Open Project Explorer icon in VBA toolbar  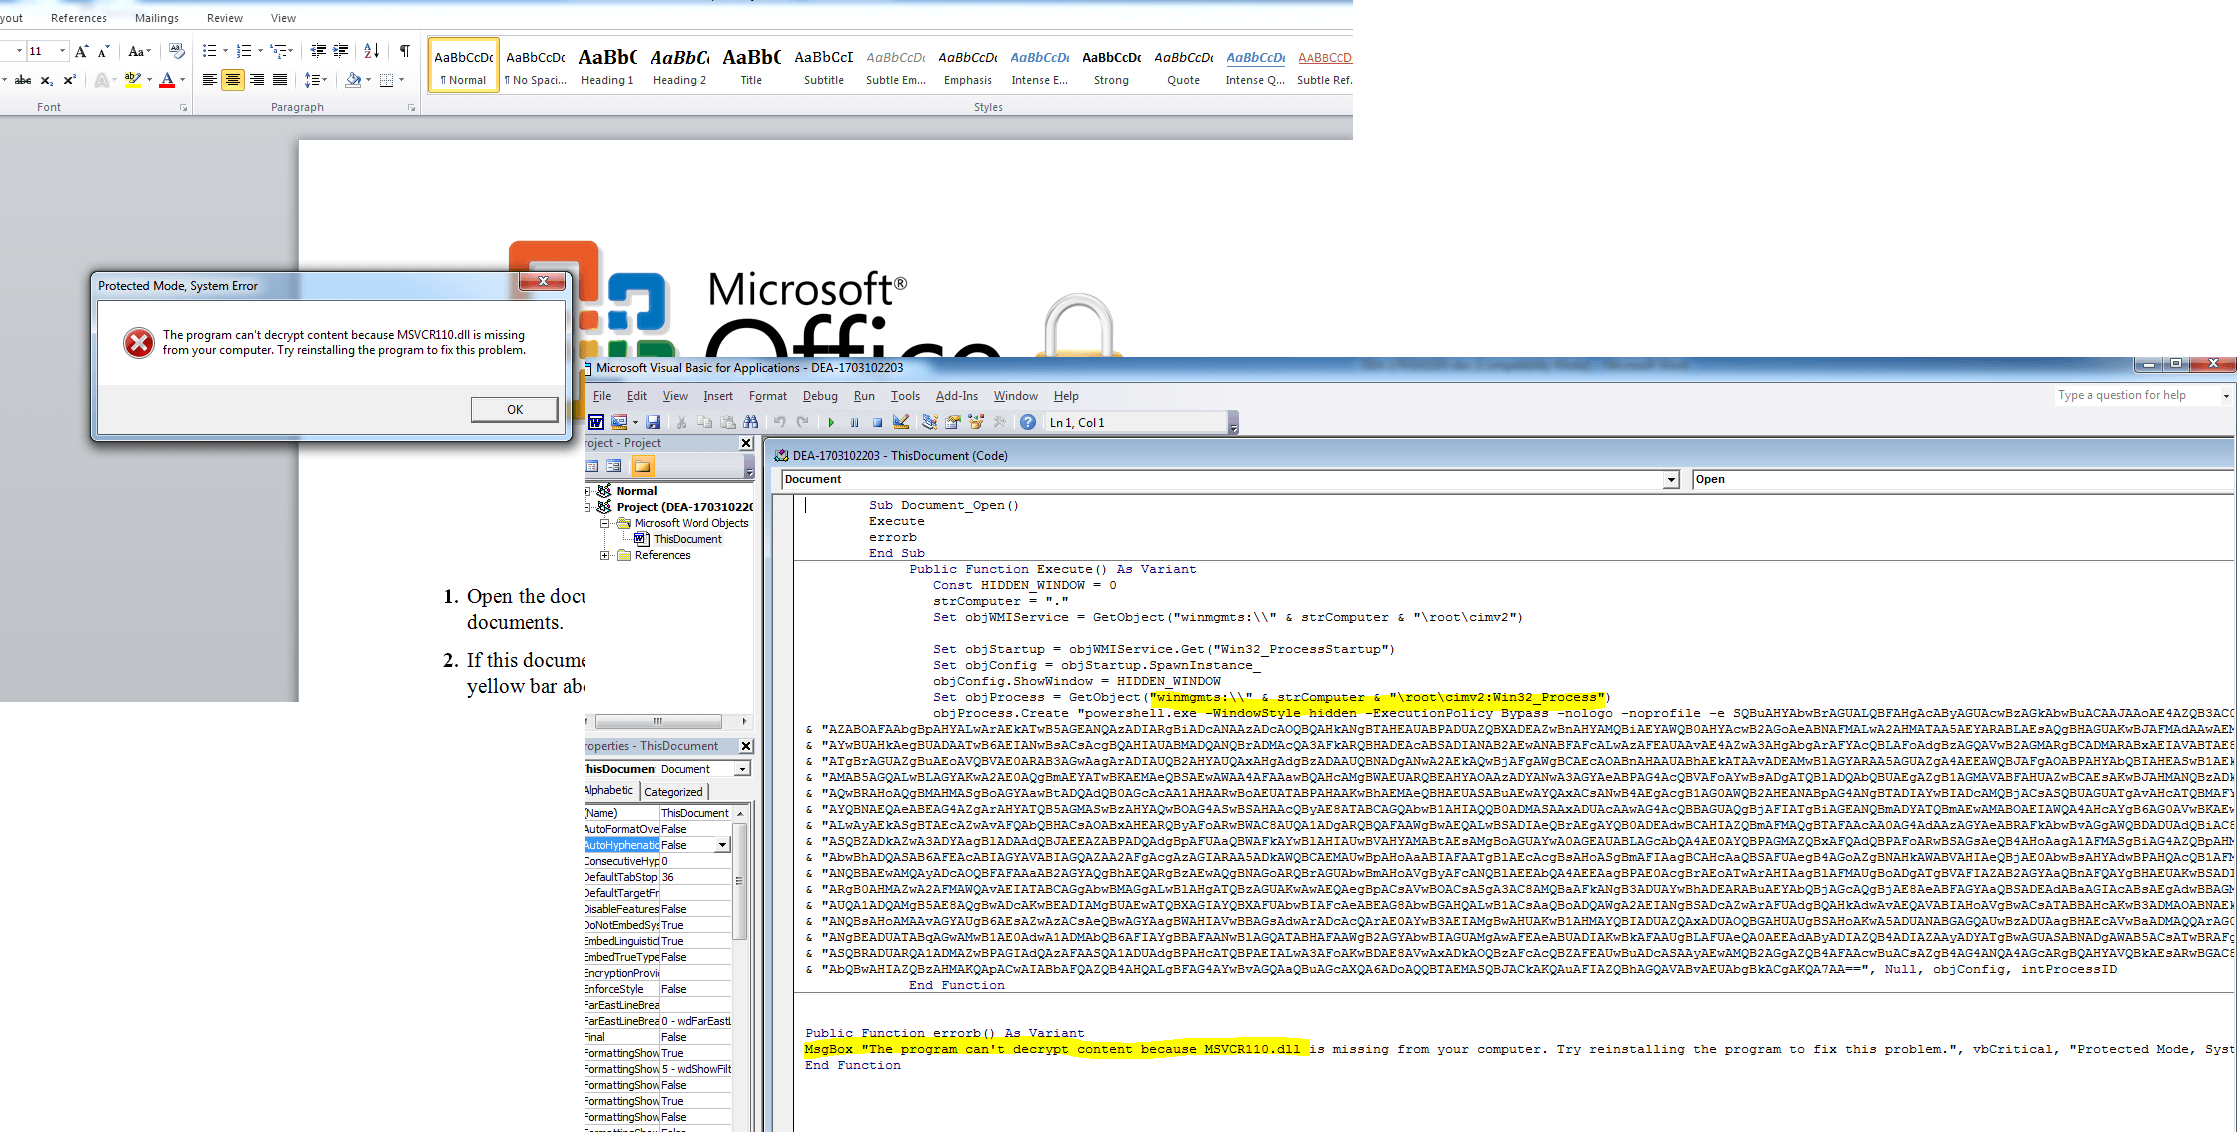[930, 422]
